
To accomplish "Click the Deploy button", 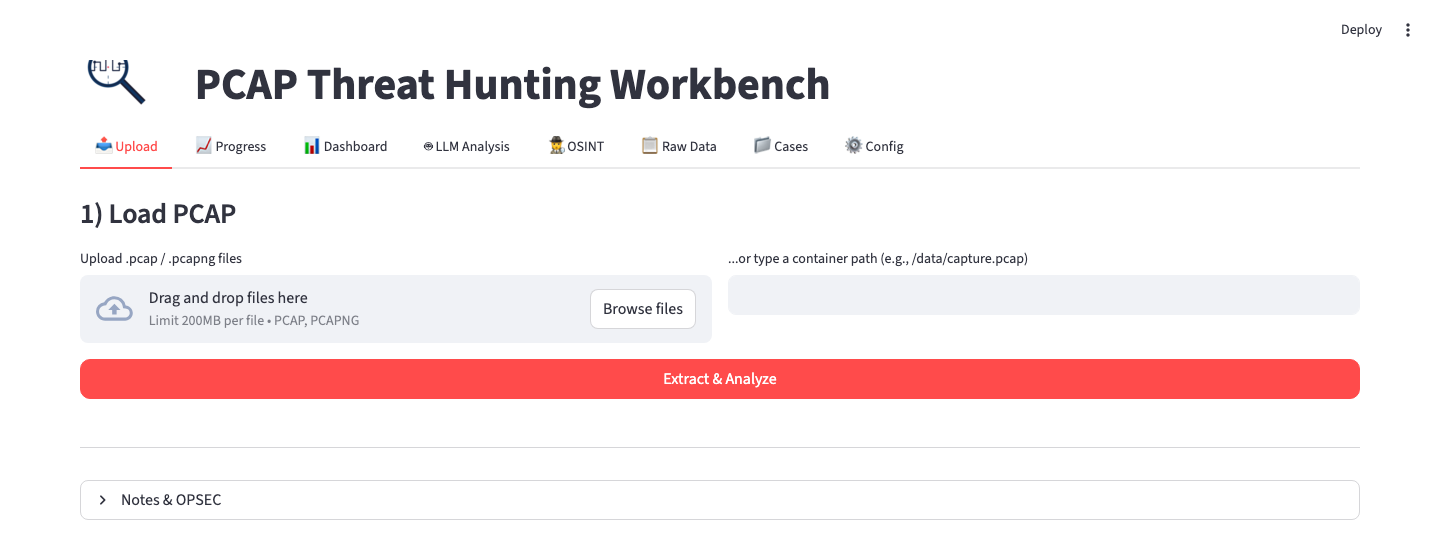I will pos(1361,30).
